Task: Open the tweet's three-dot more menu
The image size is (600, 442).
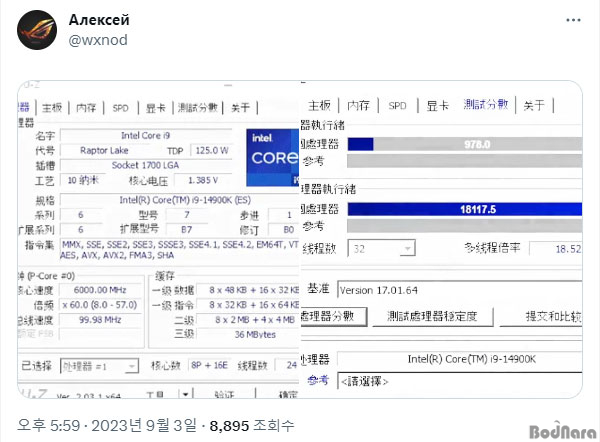Action: coord(573,20)
